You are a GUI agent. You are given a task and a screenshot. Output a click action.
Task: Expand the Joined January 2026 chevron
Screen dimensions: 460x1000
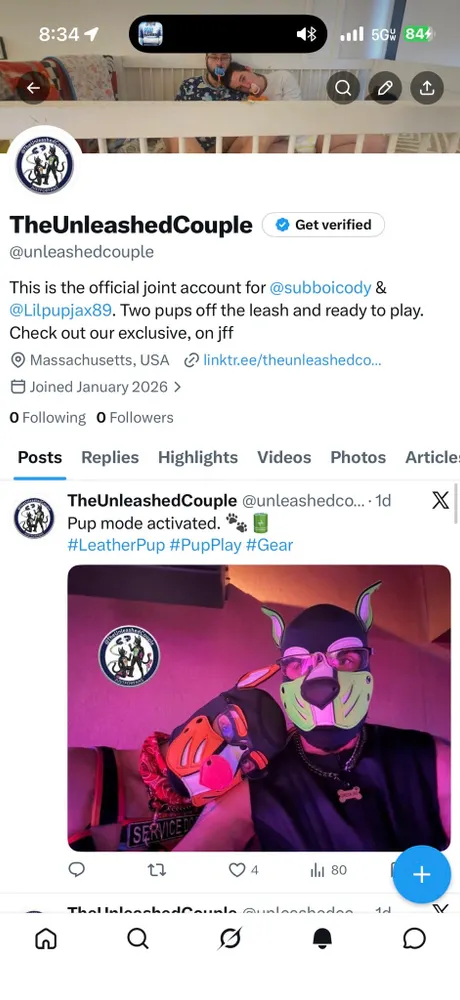[x=177, y=387]
